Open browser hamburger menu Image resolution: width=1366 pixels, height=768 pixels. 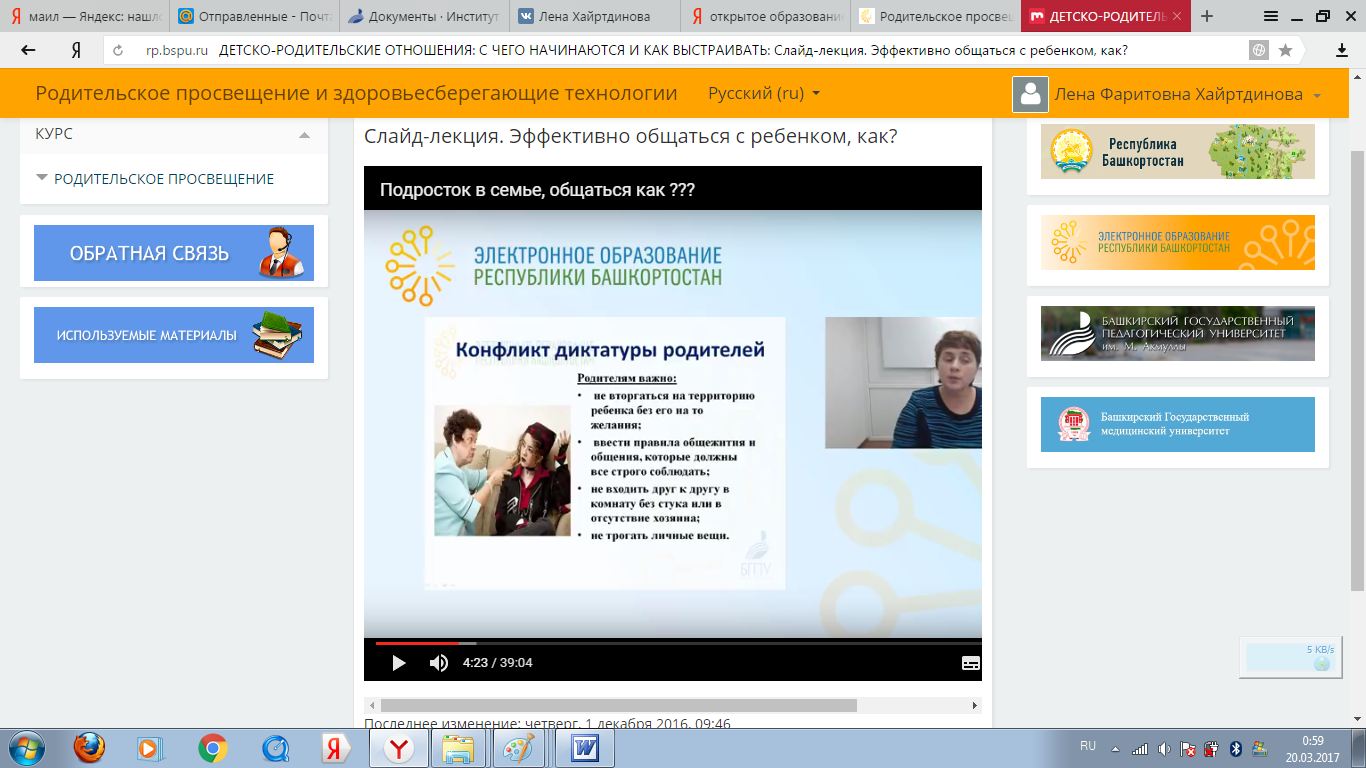tap(1271, 16)
